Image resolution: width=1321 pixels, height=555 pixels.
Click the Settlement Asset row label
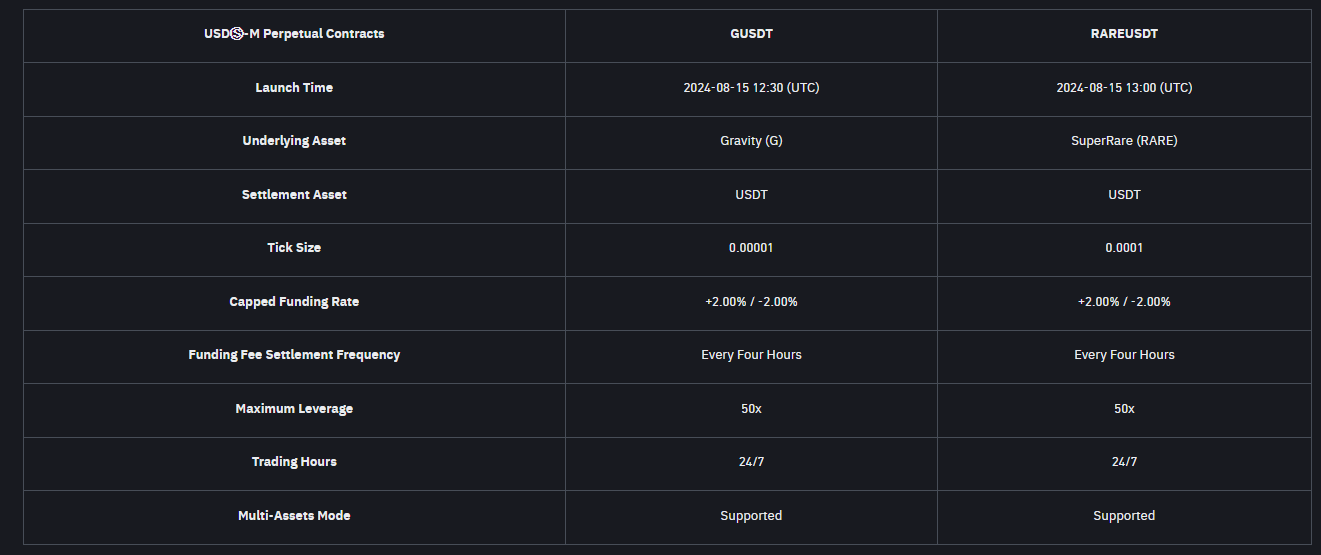294,195
